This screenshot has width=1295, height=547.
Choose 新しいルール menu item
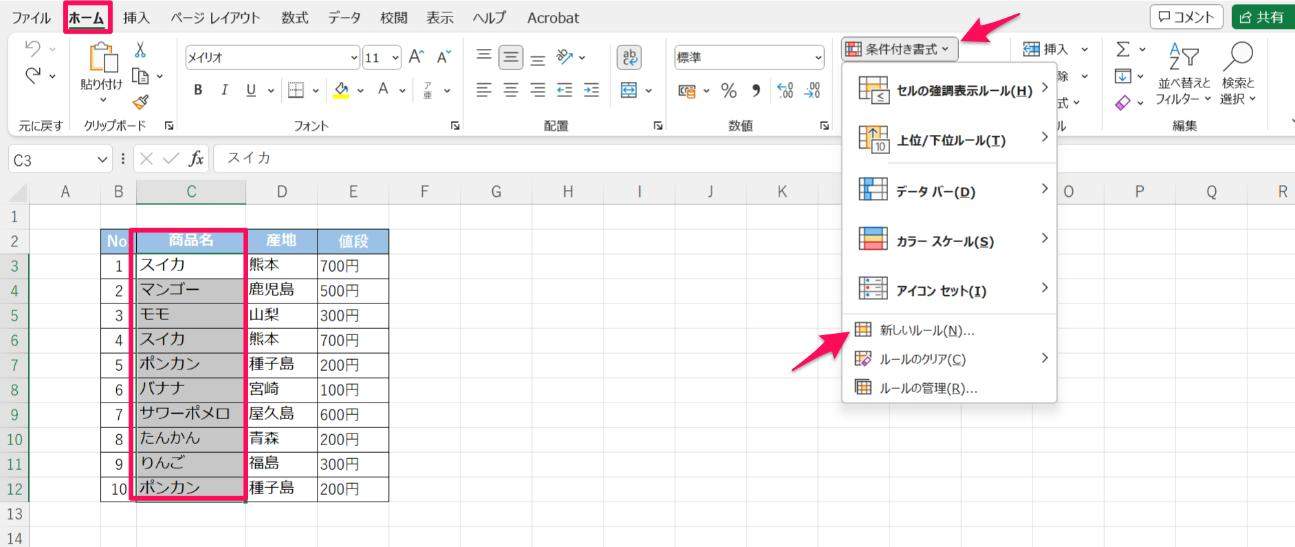[x=950, y=330]
